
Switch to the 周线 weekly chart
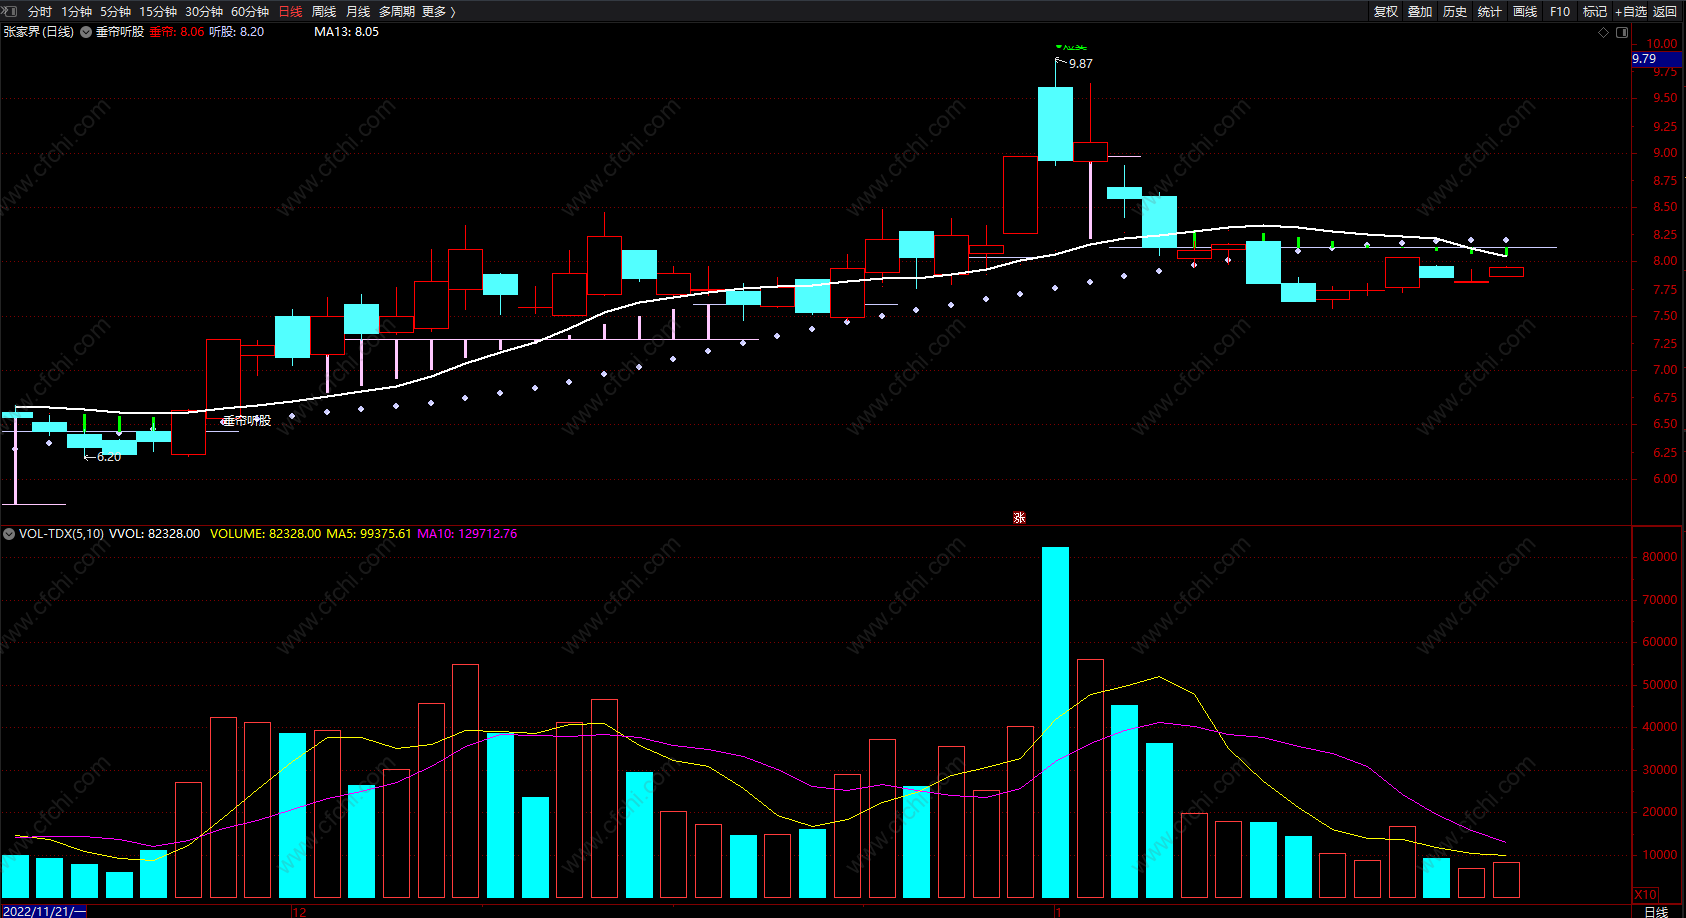(324, 12)
